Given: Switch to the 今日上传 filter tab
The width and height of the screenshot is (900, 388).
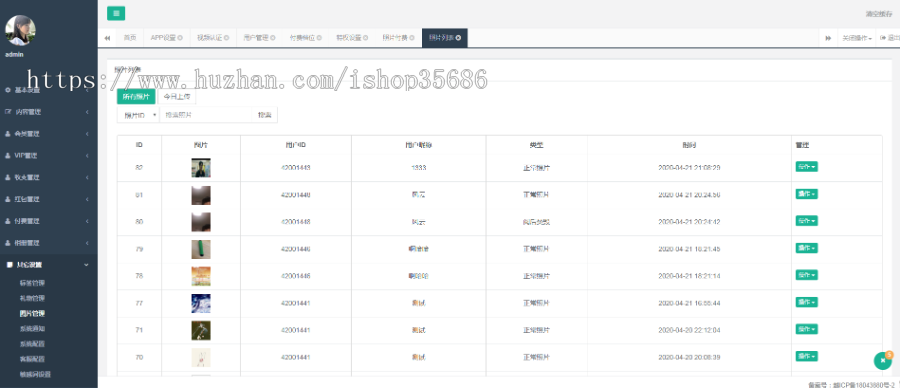Looking at the screenshot, I should tap(177, 97).
